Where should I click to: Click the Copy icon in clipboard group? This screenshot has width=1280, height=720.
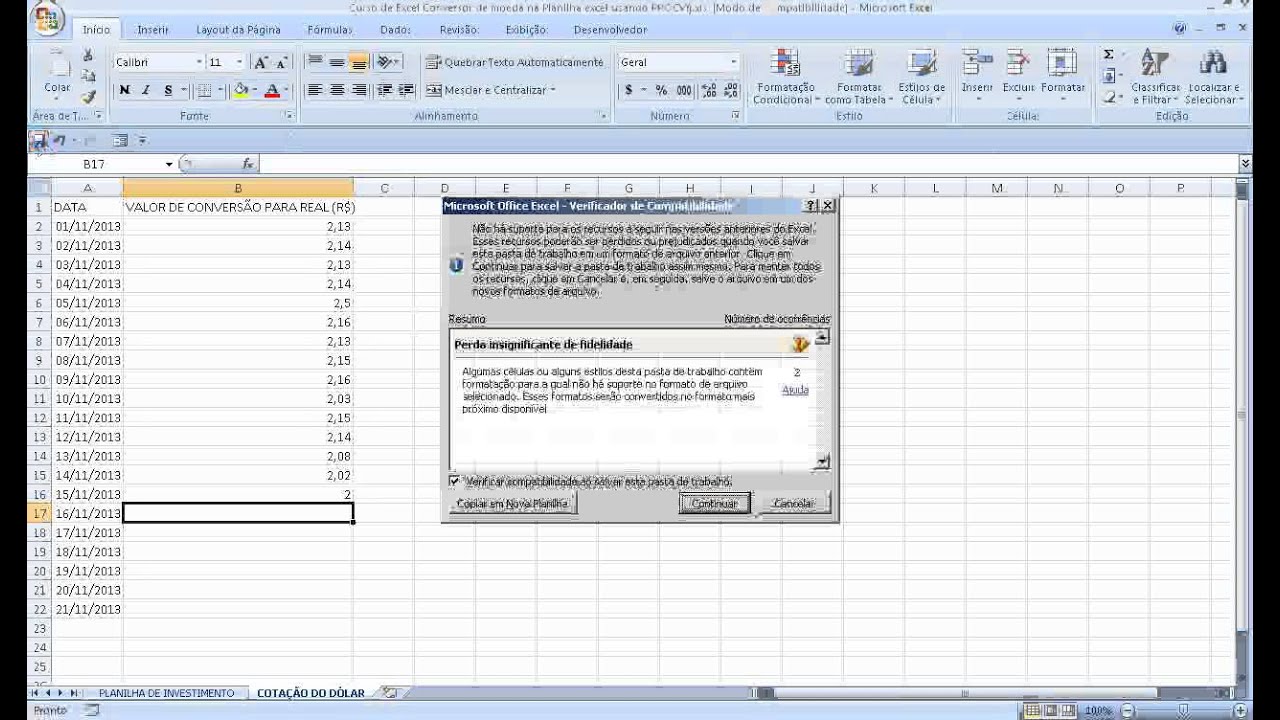[88, 76]
